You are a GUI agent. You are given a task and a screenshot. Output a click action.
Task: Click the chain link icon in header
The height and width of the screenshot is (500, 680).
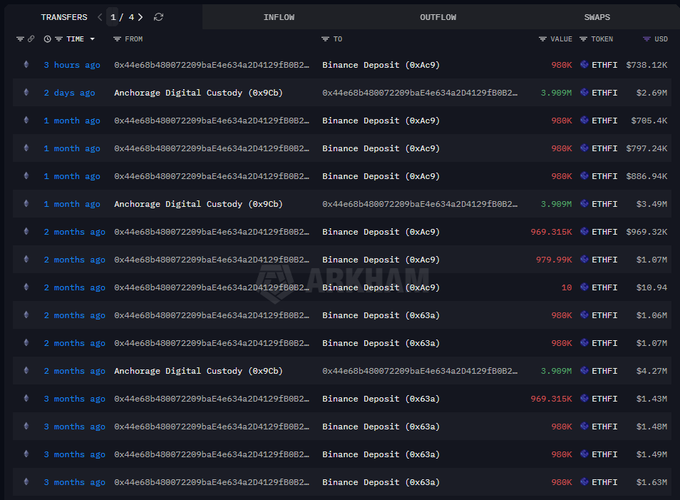(31, 39)
